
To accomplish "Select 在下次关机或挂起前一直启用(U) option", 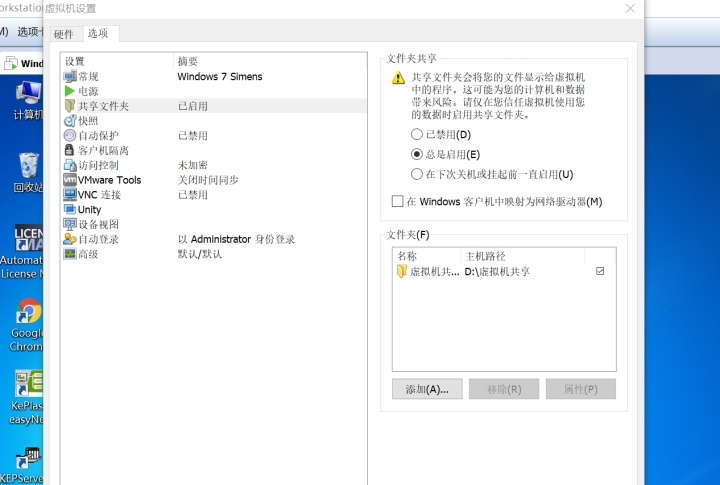I will (x=416, y=174).
